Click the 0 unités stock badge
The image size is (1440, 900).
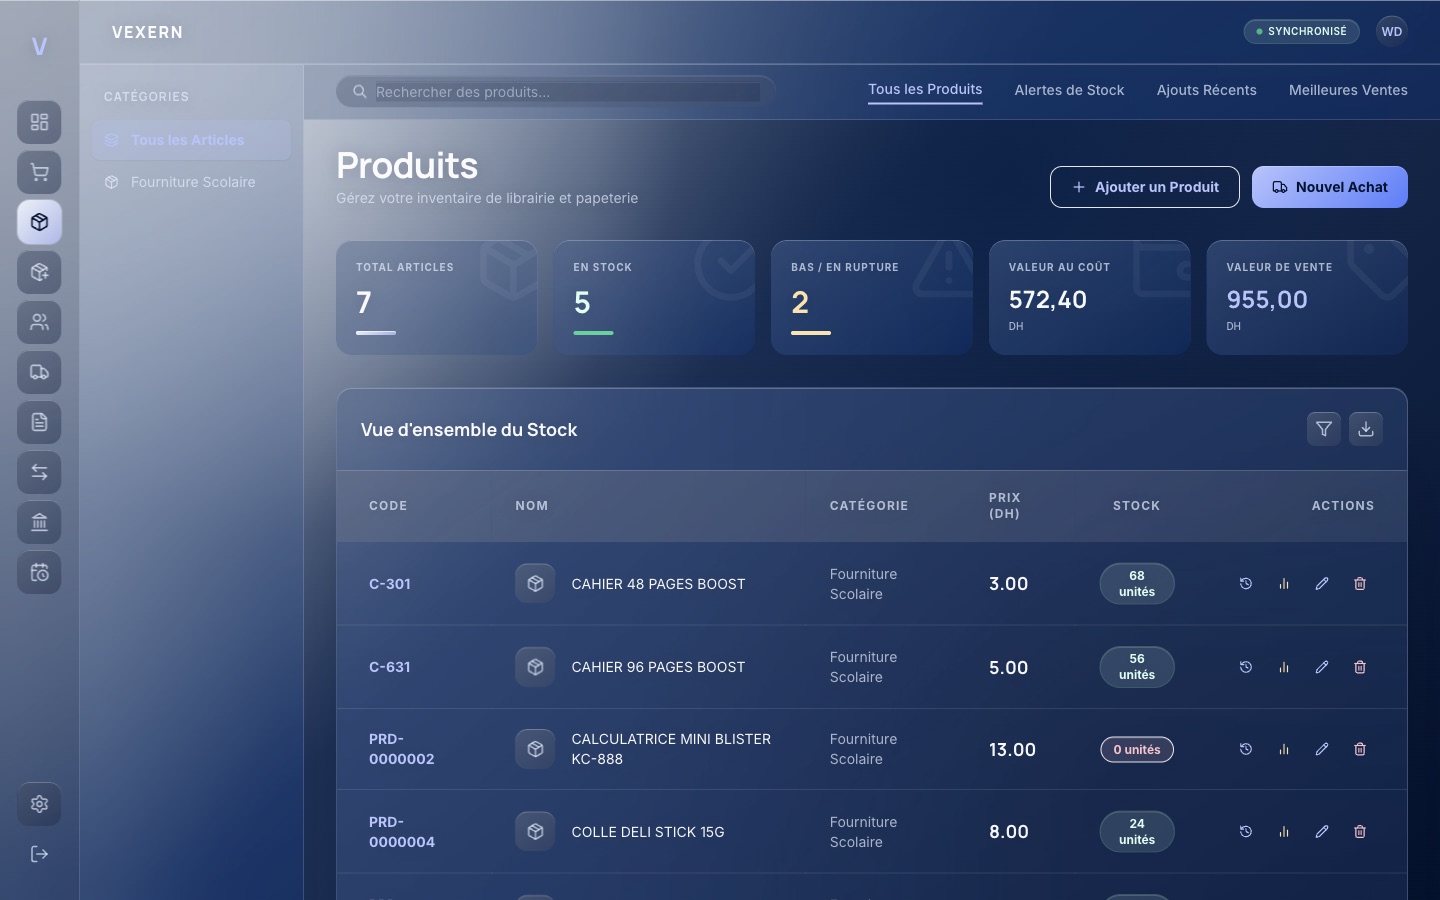point(1137,750)
